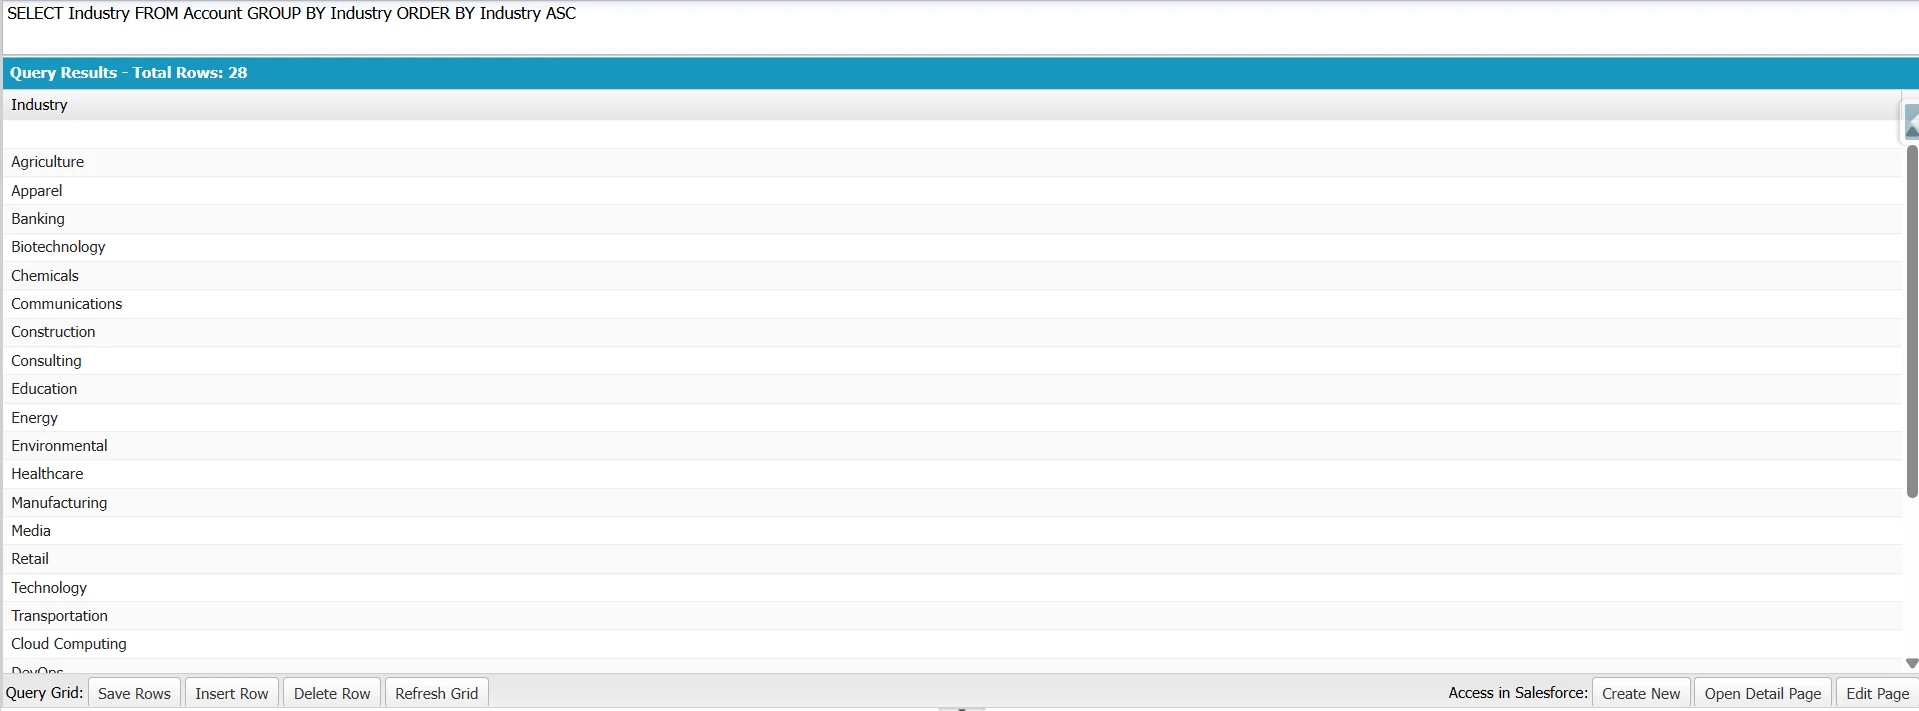Select the Biotechnology row
Viewport: 1919px width, 711px height.
(952, 247)
